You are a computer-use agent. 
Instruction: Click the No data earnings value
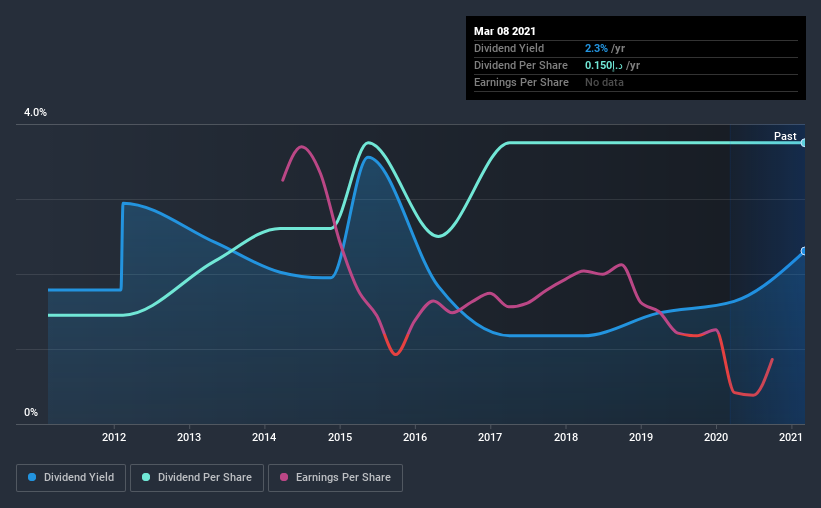pos(604,82)
